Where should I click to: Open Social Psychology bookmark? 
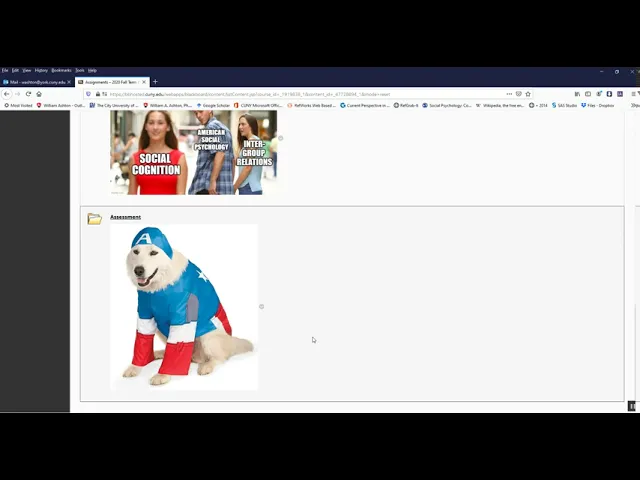pos(447,105)
